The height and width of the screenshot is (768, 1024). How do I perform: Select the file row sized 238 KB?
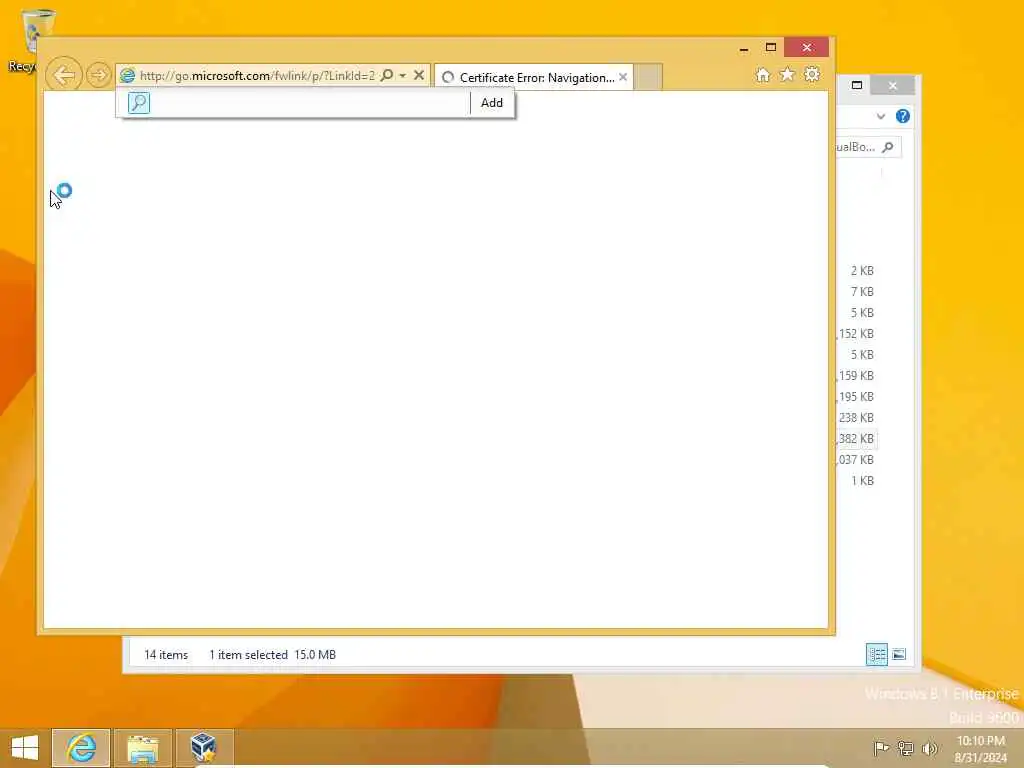[857, 417]
